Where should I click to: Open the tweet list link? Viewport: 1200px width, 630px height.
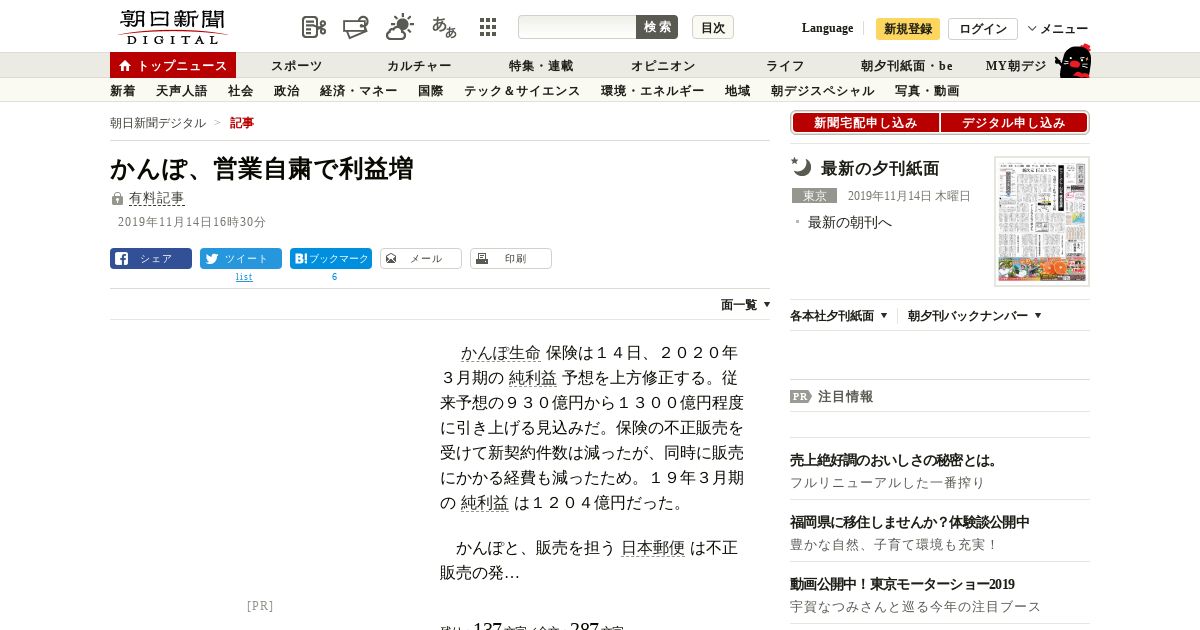tap(244, 277)
